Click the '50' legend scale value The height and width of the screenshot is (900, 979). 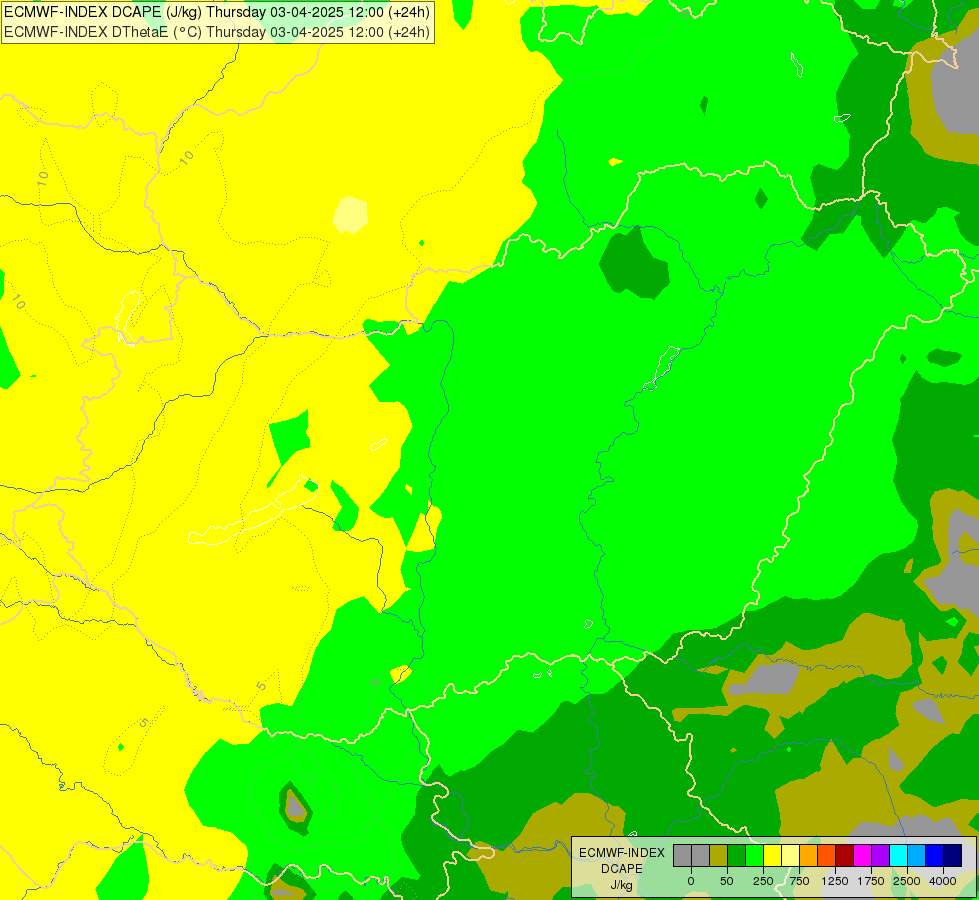pyautogui.click(x=727, y=881)
